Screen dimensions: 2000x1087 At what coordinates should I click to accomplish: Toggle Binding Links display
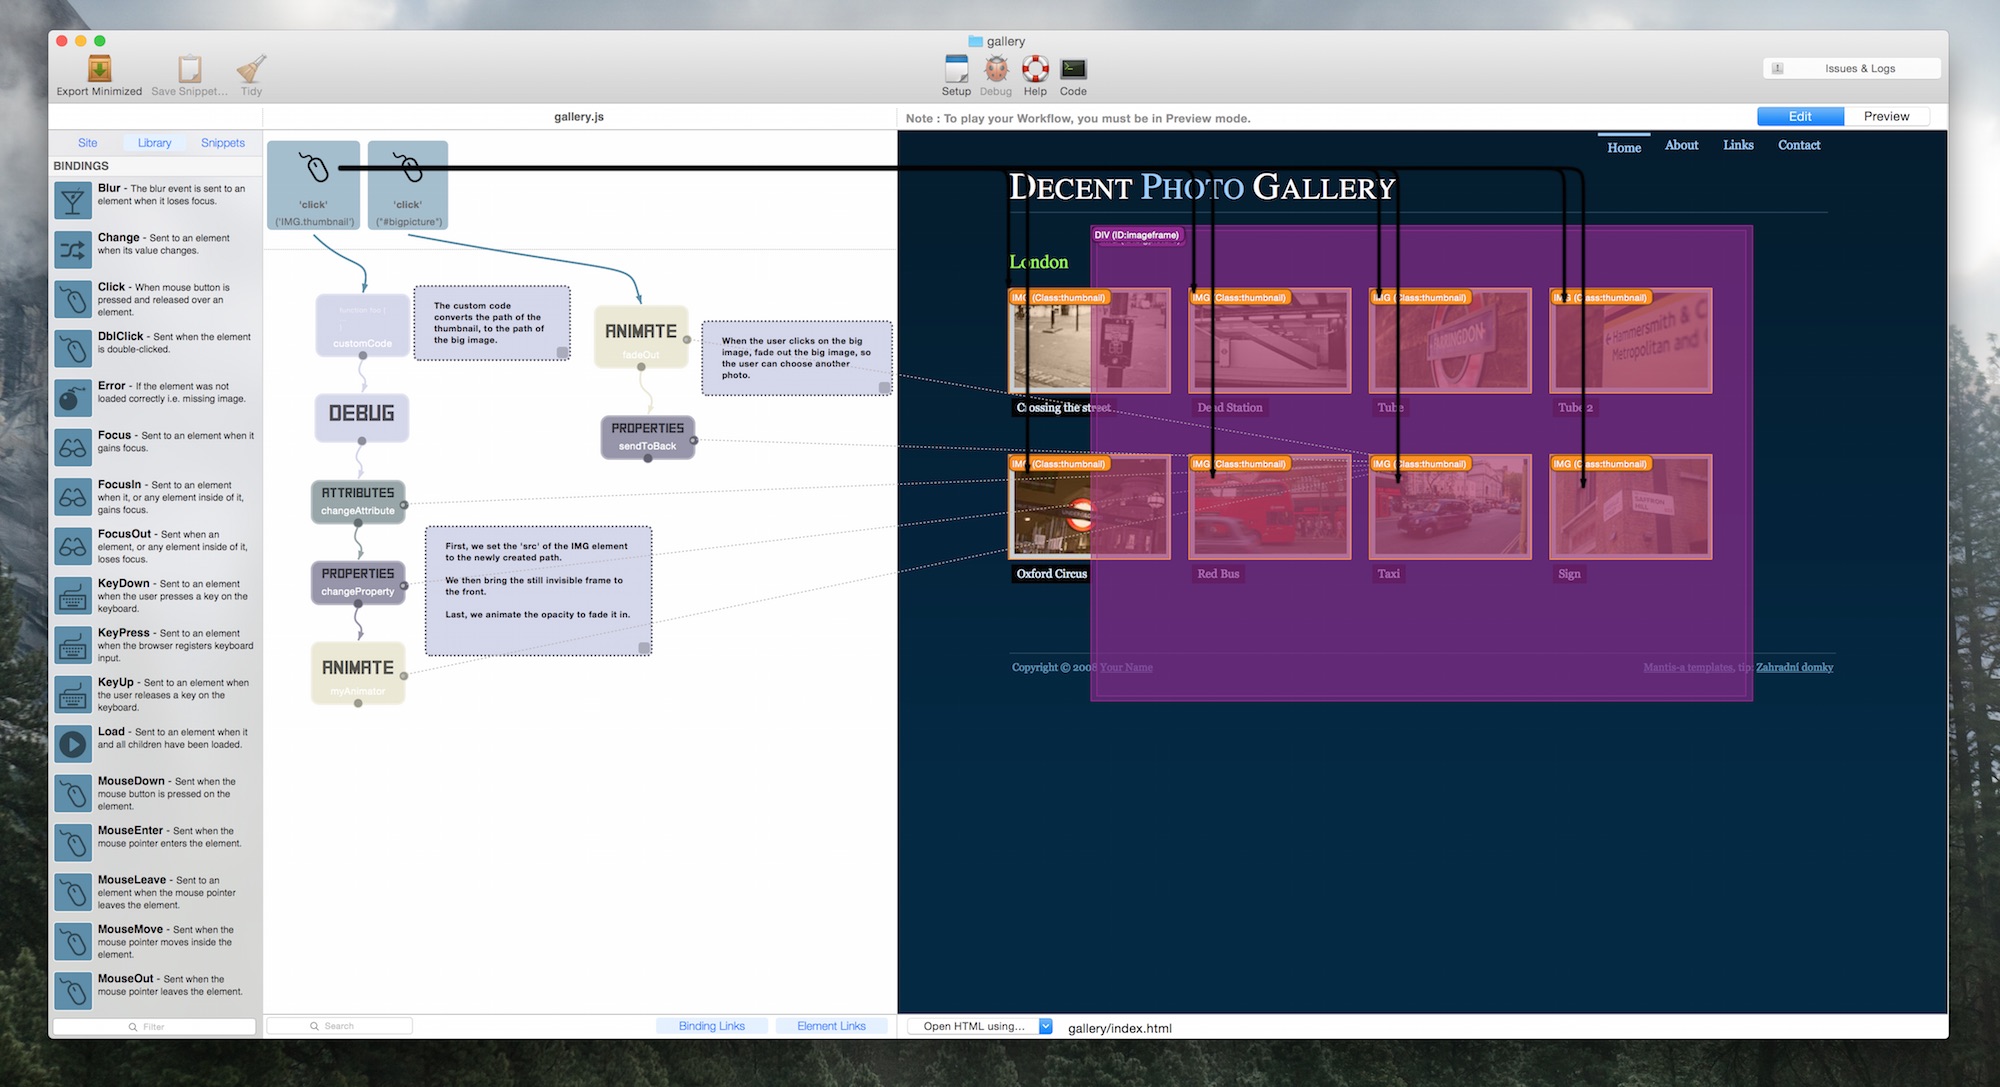tap(712, 1026)
